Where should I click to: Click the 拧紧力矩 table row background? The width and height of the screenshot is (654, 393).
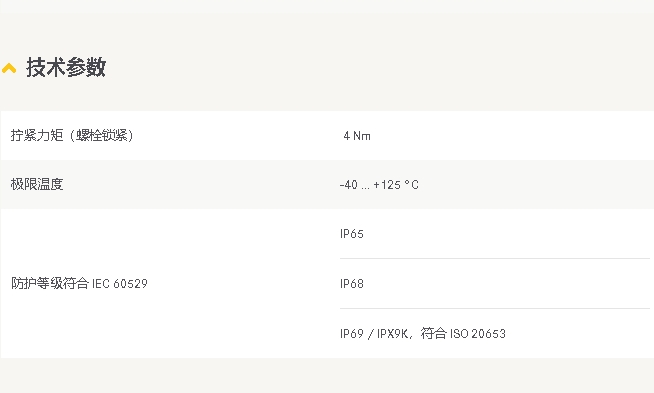click(327, 136)
